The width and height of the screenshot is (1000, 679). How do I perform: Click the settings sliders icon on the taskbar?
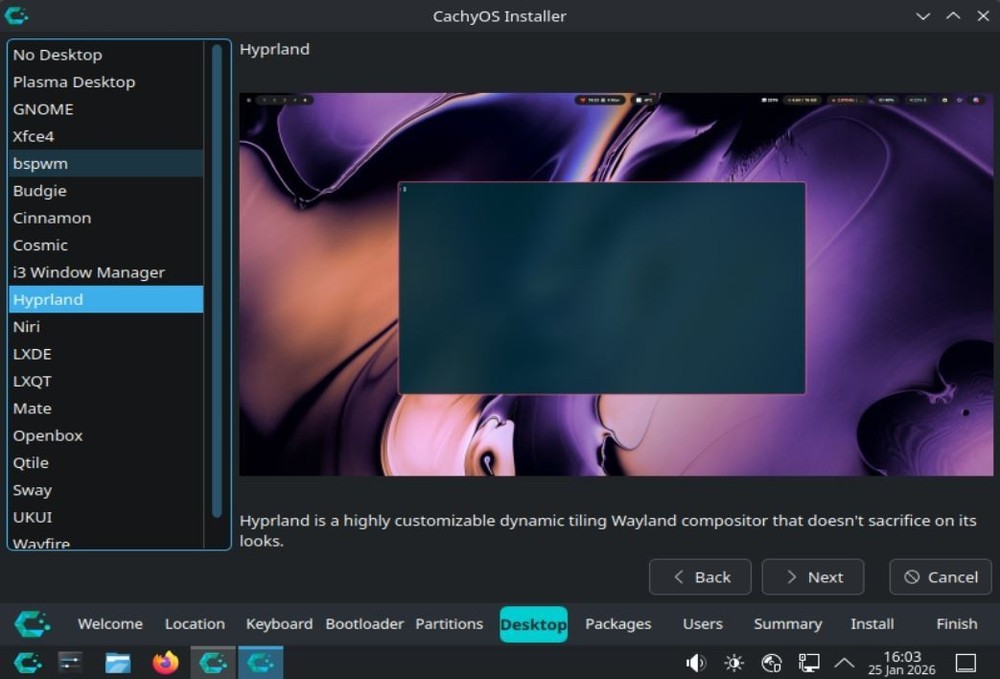[x=68, y=662]
